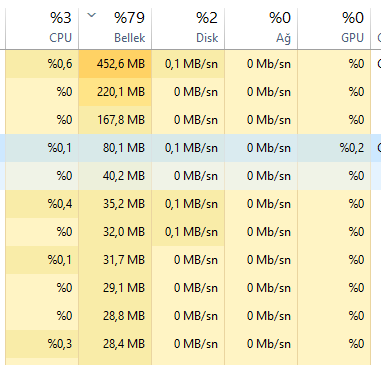Sort by the CPU column header

[x=42, y=28]
